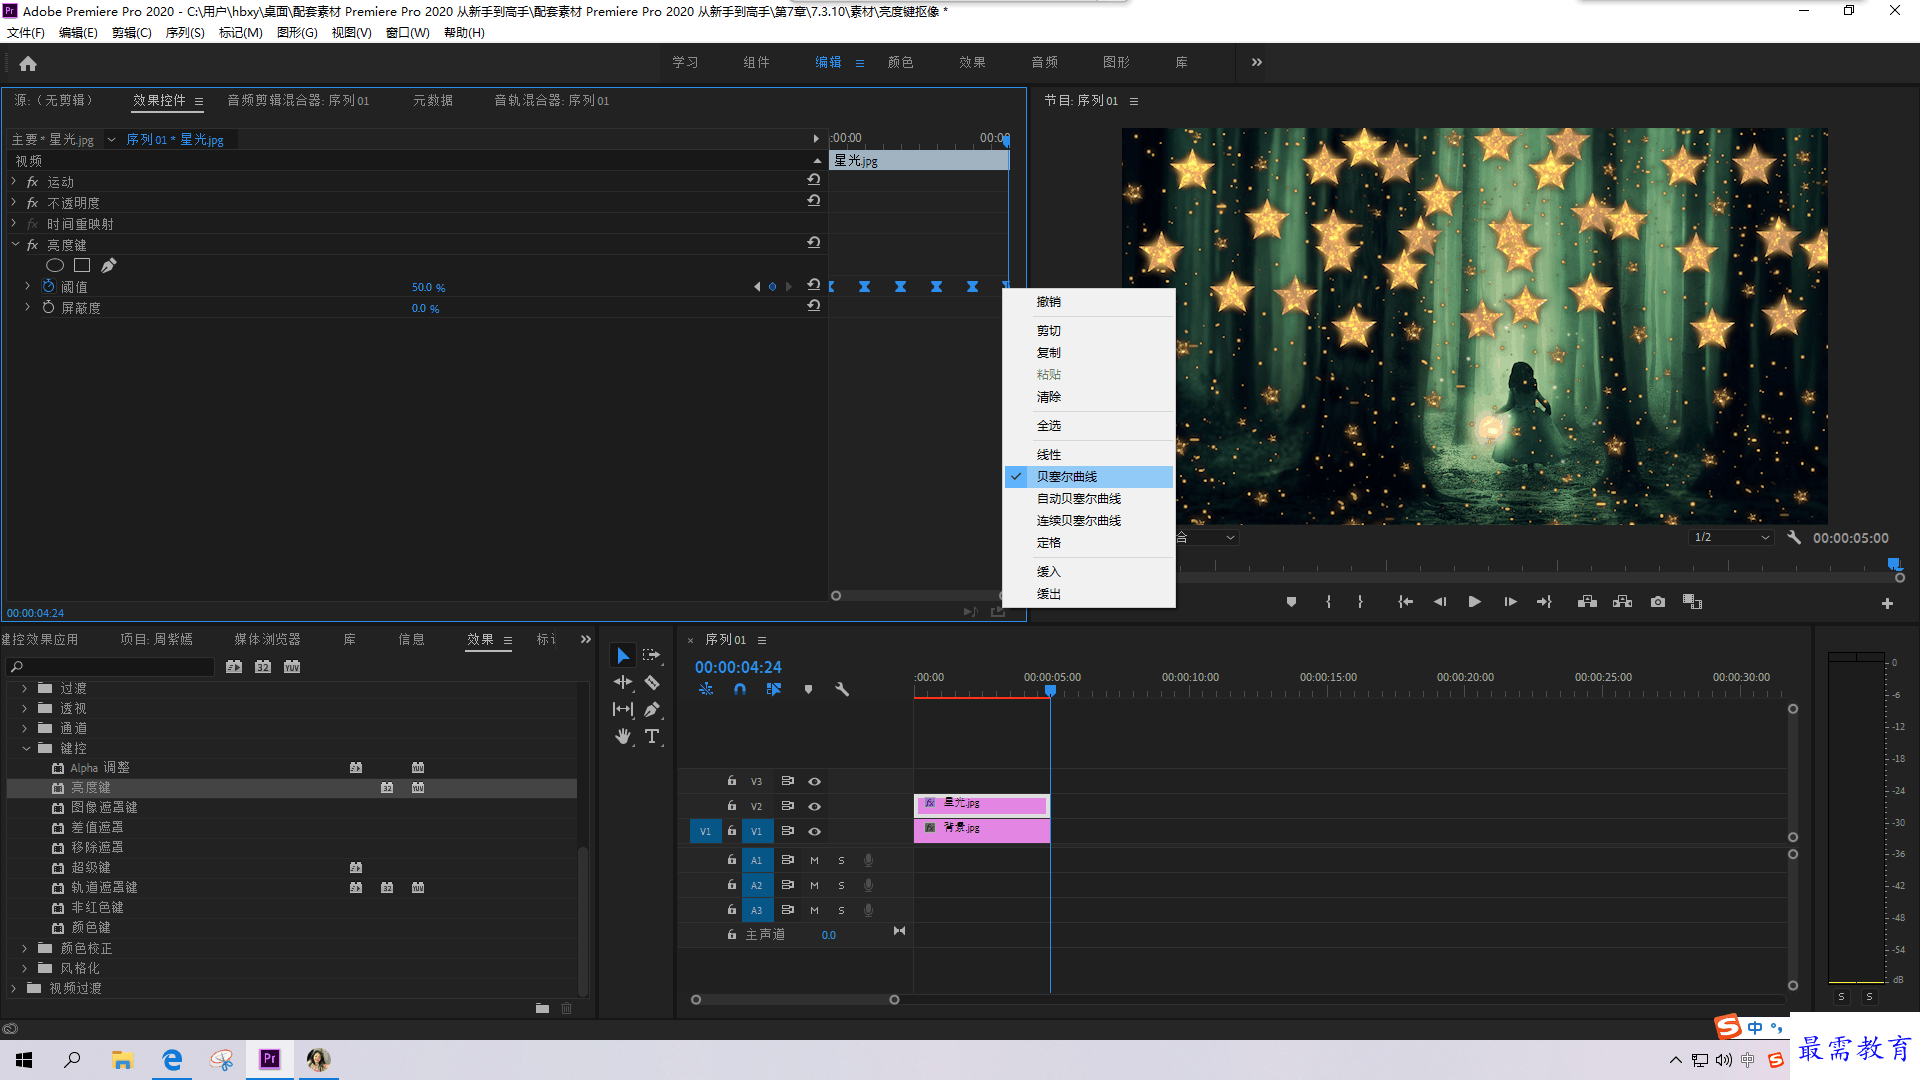Open Microsoft Edge from taskbar

[x=172, y=1060]
